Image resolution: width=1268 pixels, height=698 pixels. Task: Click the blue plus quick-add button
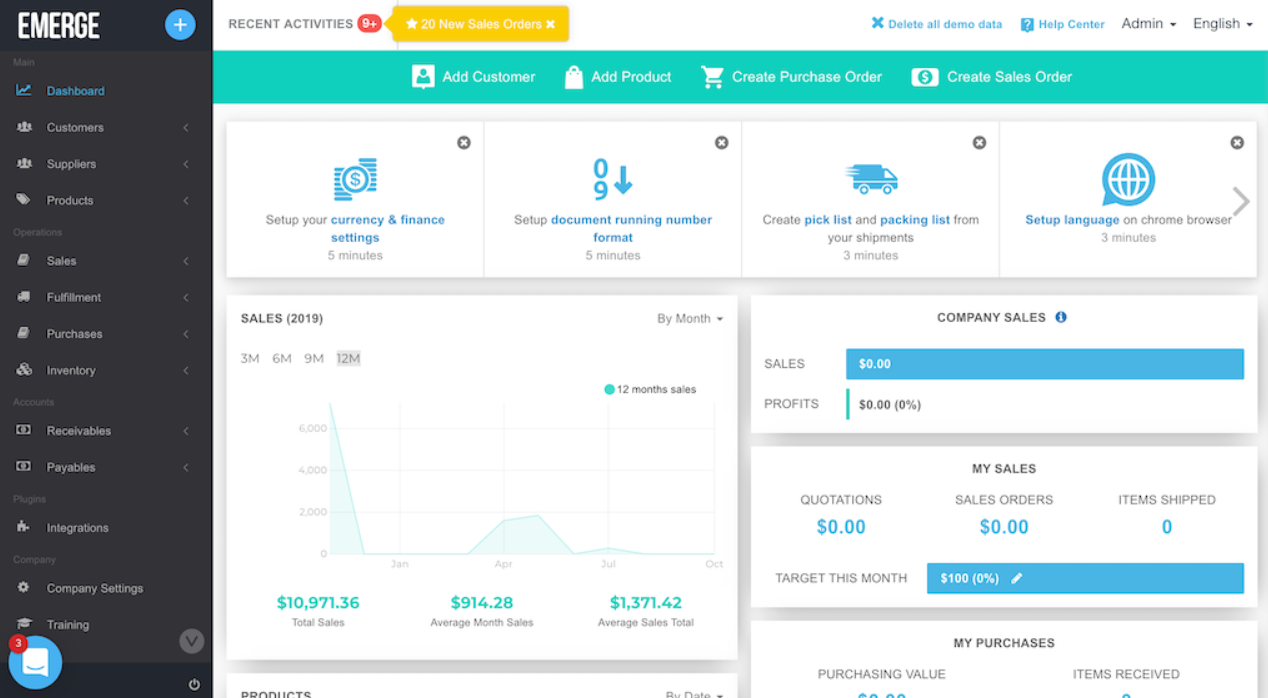coord(180,24)
